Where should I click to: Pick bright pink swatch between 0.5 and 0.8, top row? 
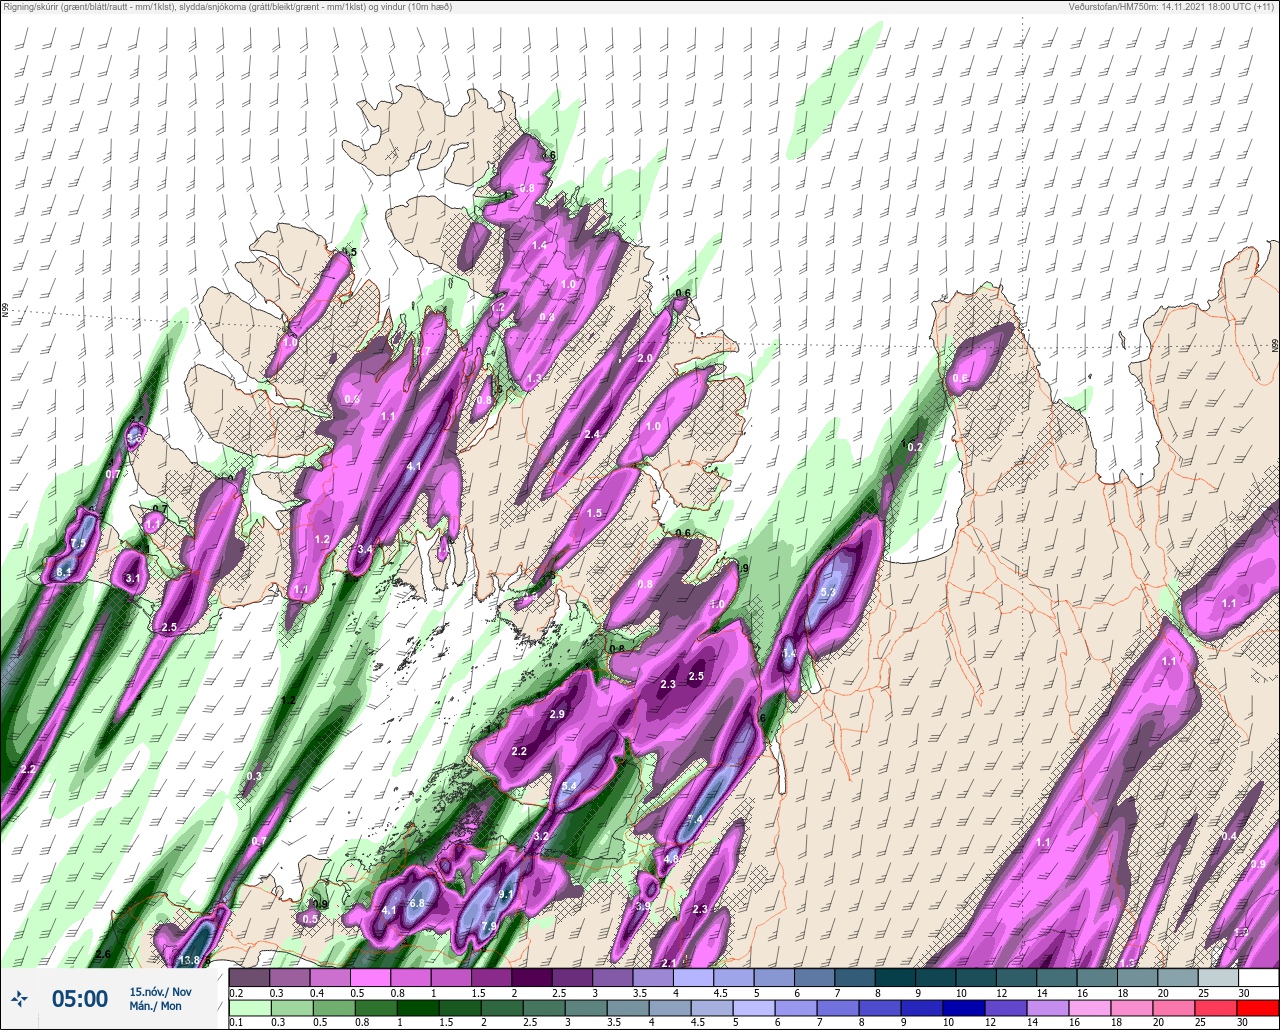point(370,977)
